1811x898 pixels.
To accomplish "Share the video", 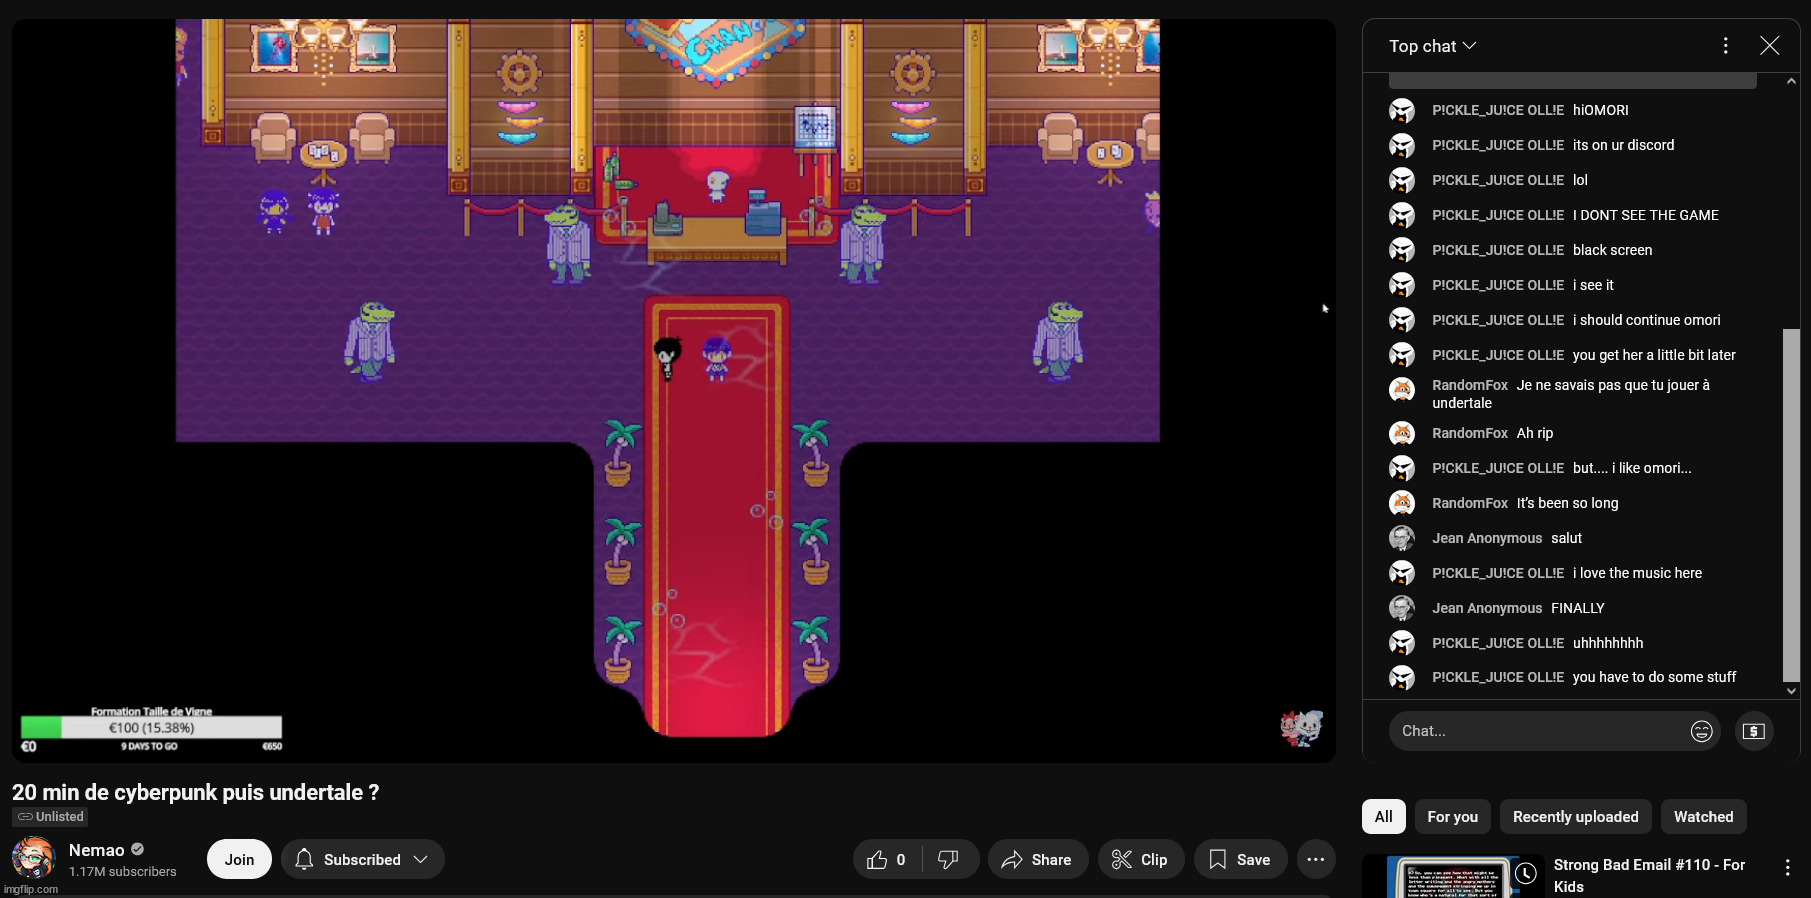I will click(x=1037, y=860).
